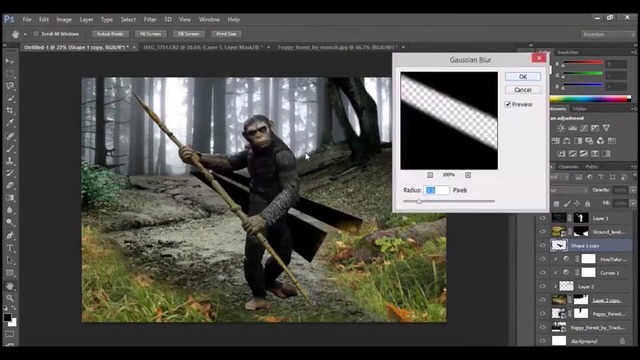The image size is (640, 360).
Task: Click the lock all layer icon
Action: click(588, 203)
